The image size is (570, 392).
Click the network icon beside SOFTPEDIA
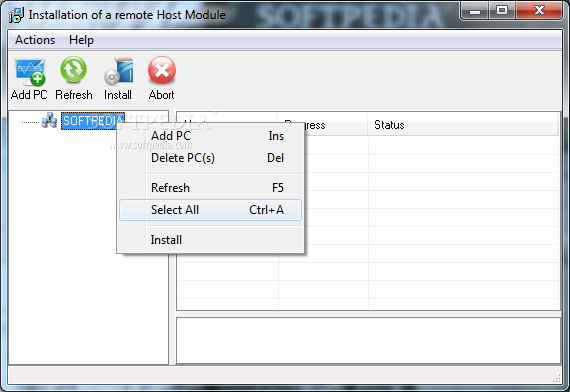[x=49, y=120]
